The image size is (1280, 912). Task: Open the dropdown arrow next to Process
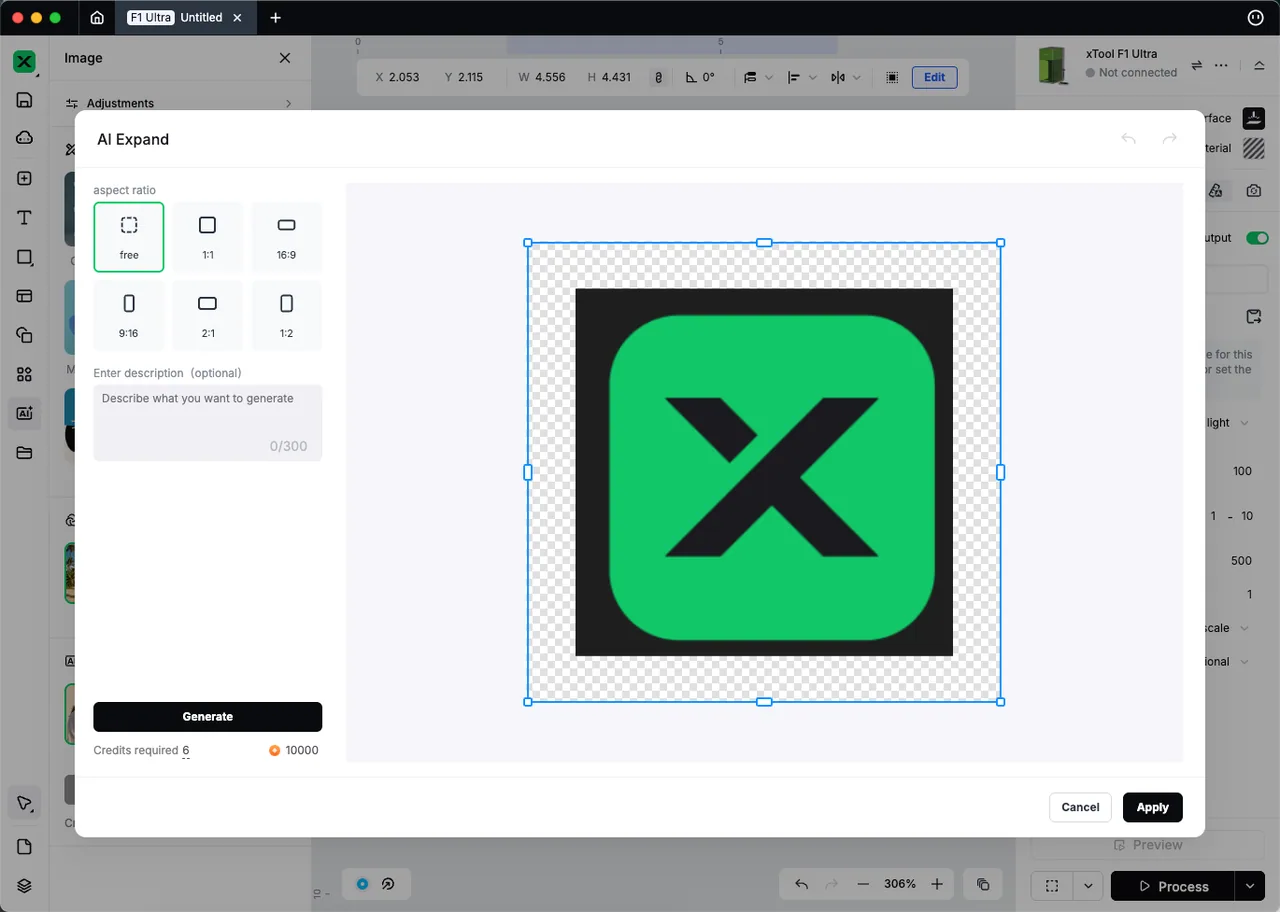(1248, 886)
